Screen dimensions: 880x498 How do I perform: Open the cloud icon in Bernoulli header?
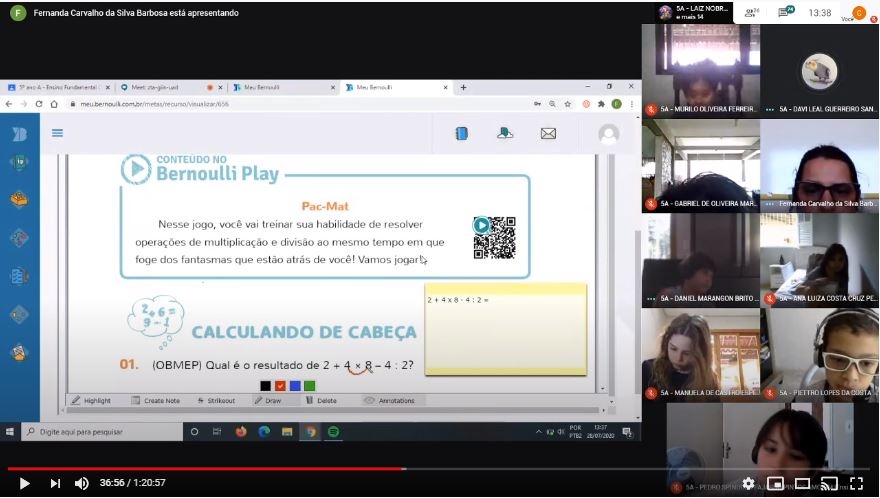pos(505,133)
